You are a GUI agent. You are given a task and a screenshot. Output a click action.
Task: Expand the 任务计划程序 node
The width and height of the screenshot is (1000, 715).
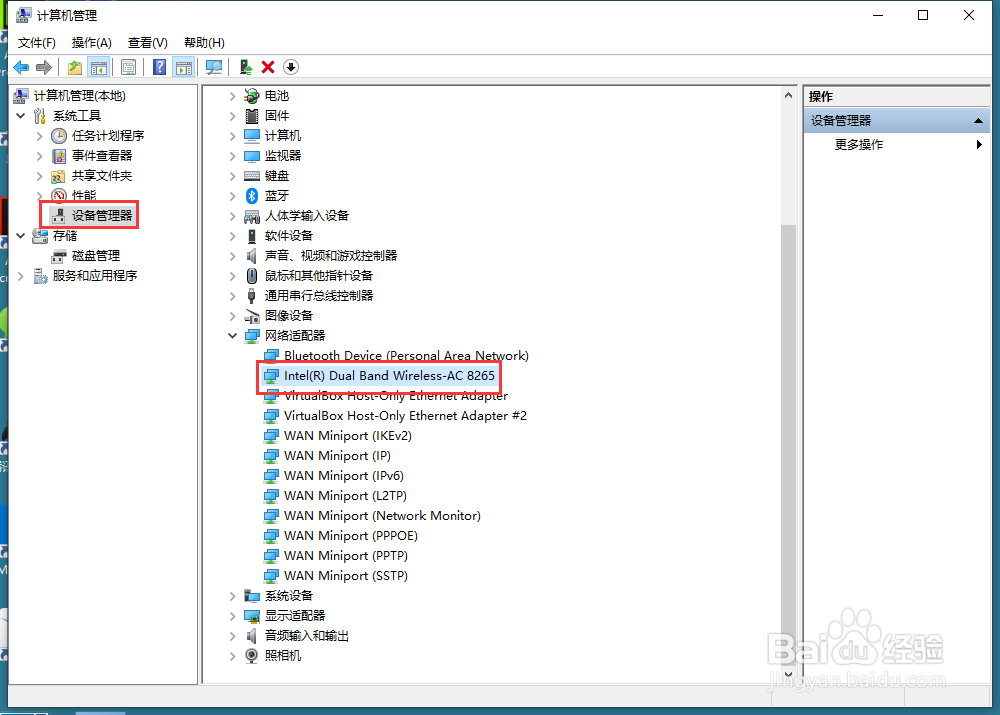coord(40,136)
